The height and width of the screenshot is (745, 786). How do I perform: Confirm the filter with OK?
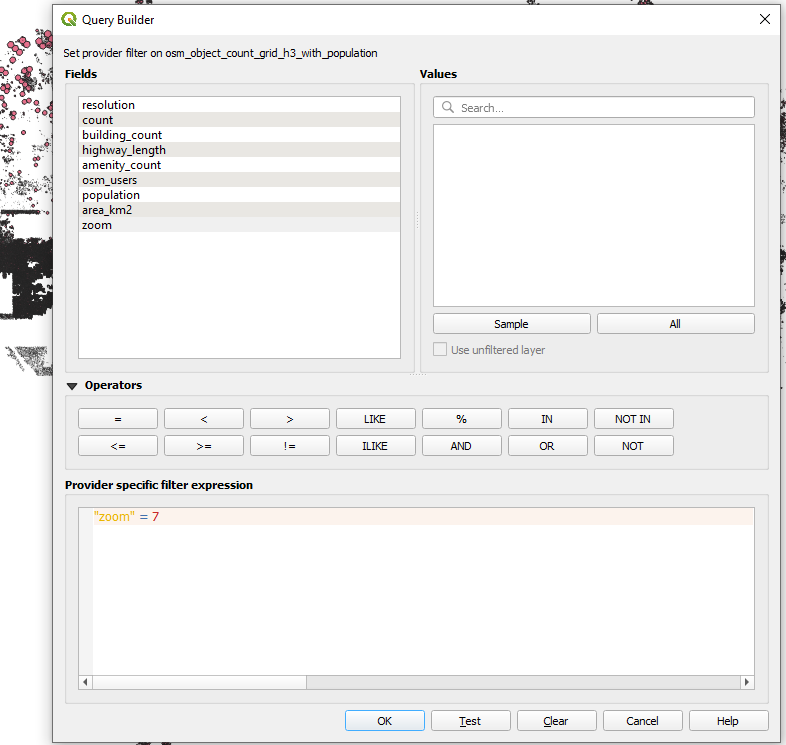click(x=384, y=720)
